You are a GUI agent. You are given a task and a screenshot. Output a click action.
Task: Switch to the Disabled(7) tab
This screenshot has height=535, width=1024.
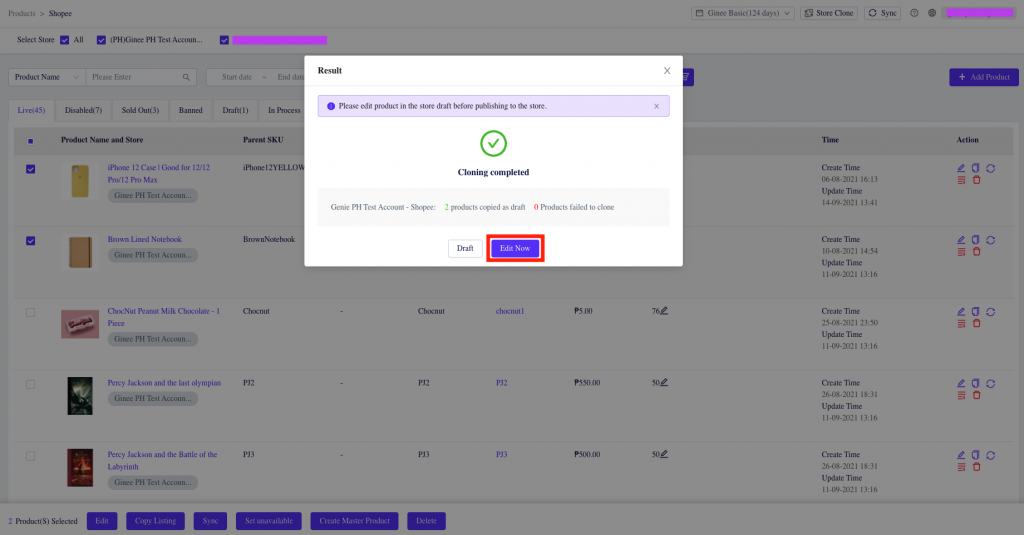pyautogui.click(x=84, y=110)
